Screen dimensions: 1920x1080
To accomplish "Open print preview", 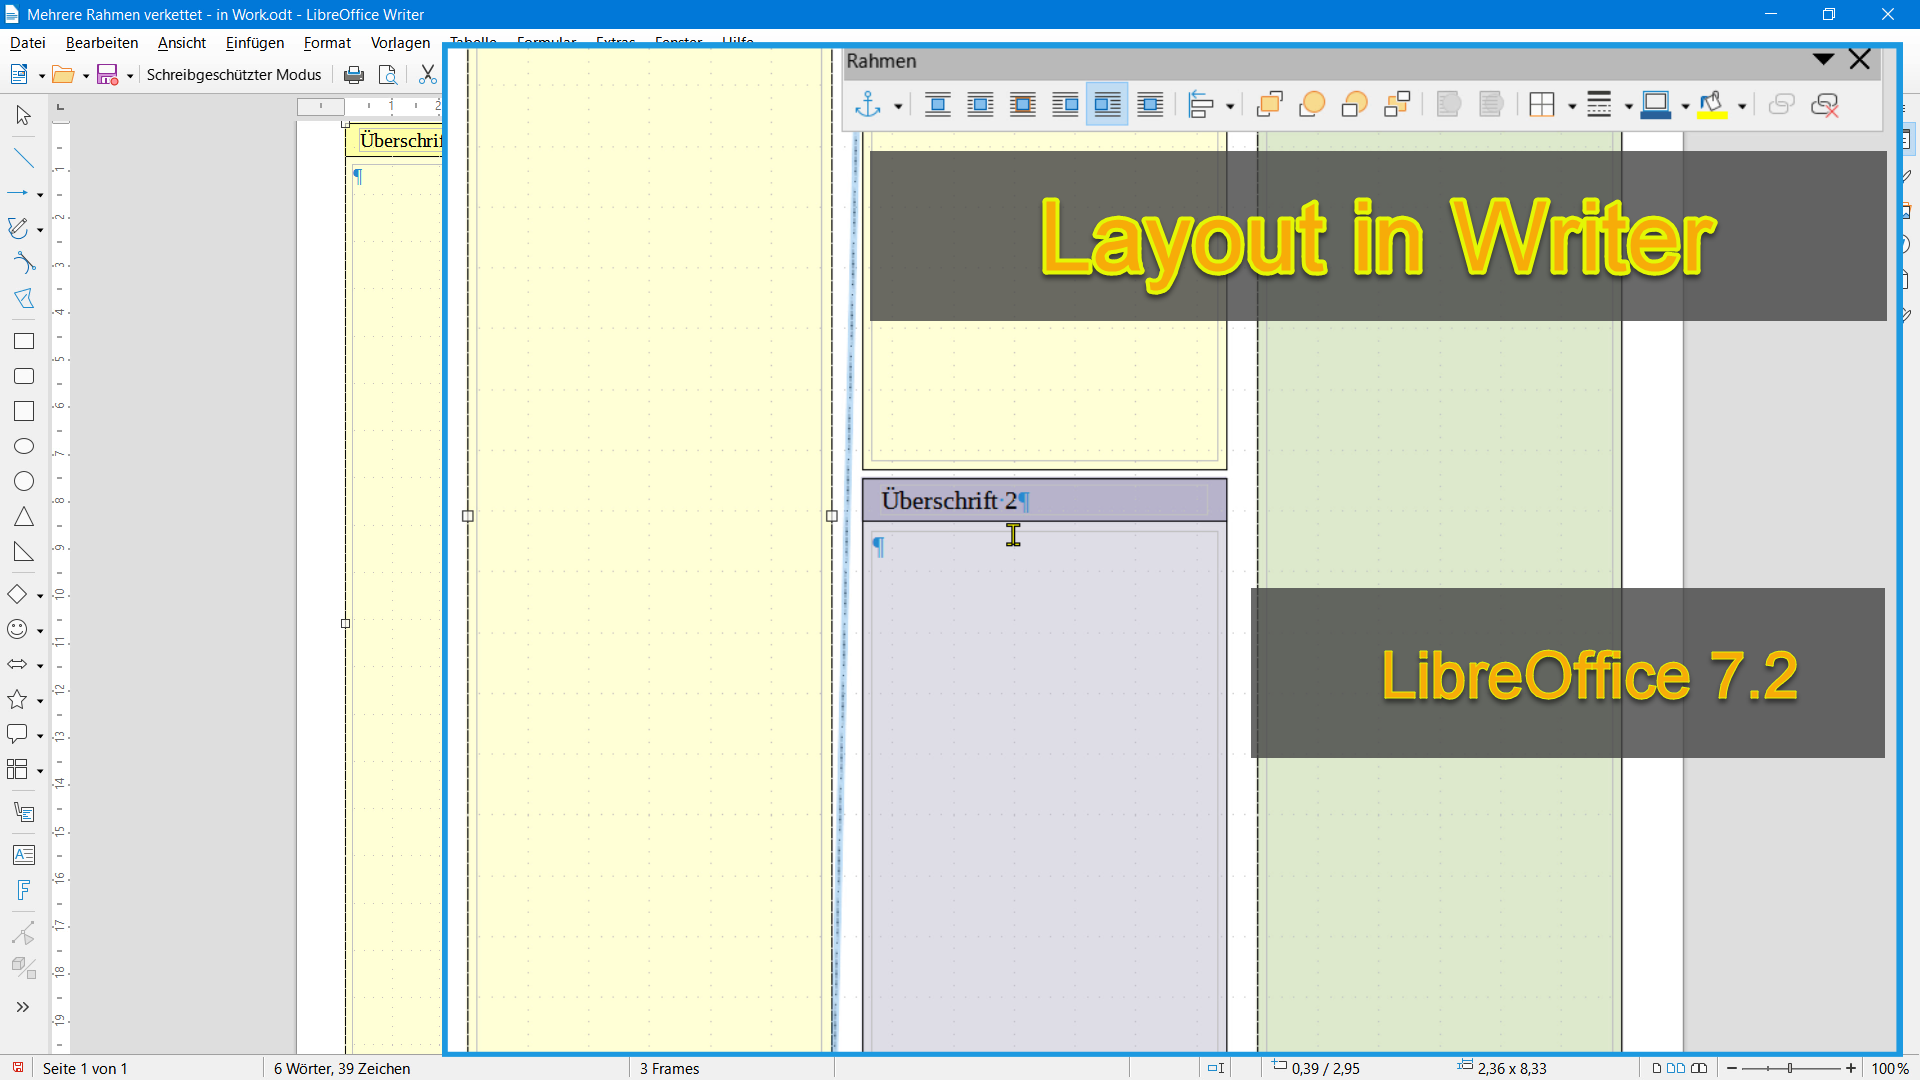I will tap(388, 74).
